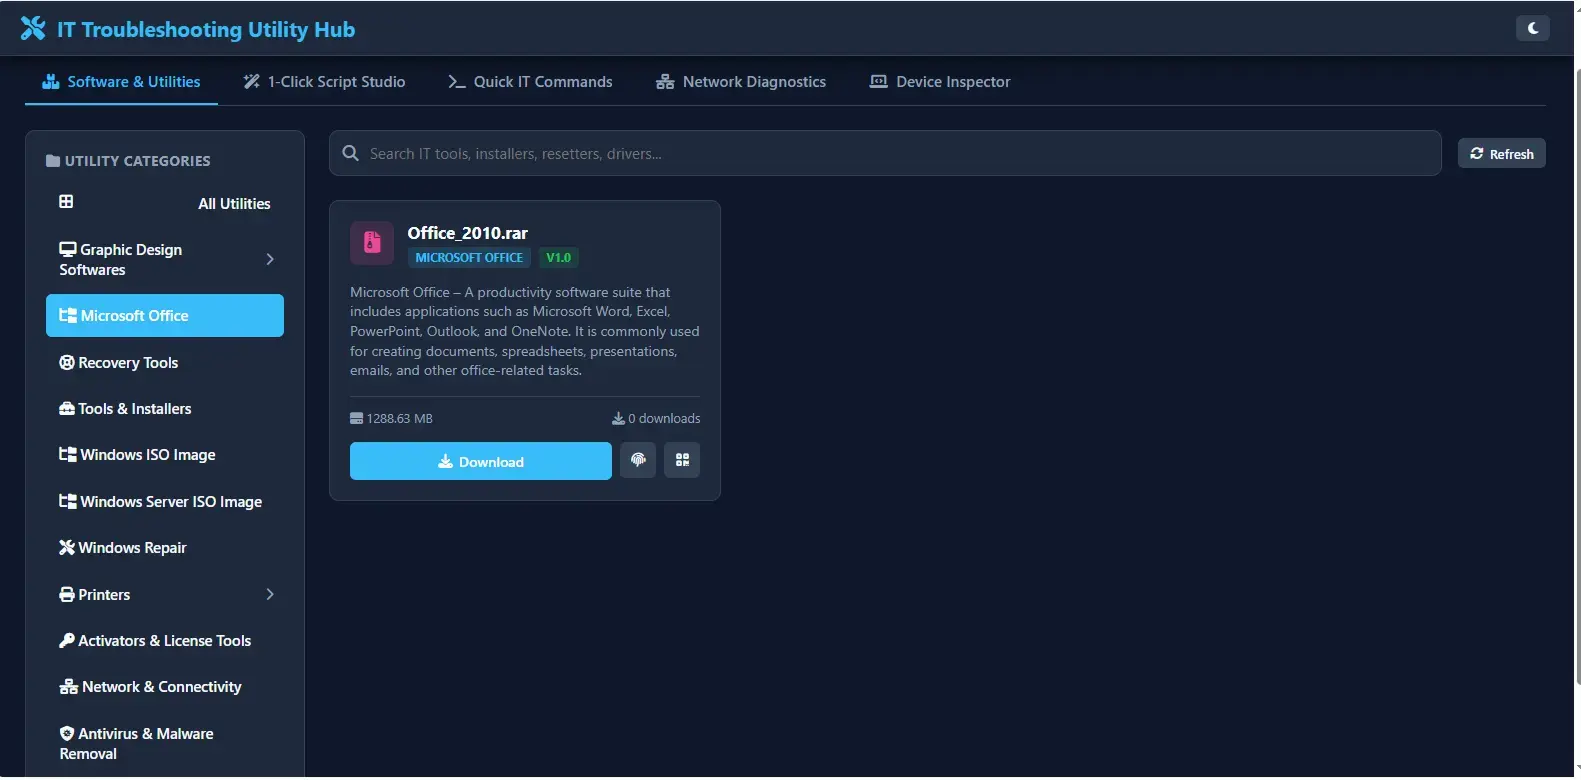Expand the Printers category chevron
1581x780 pixels.
point(270,594)
